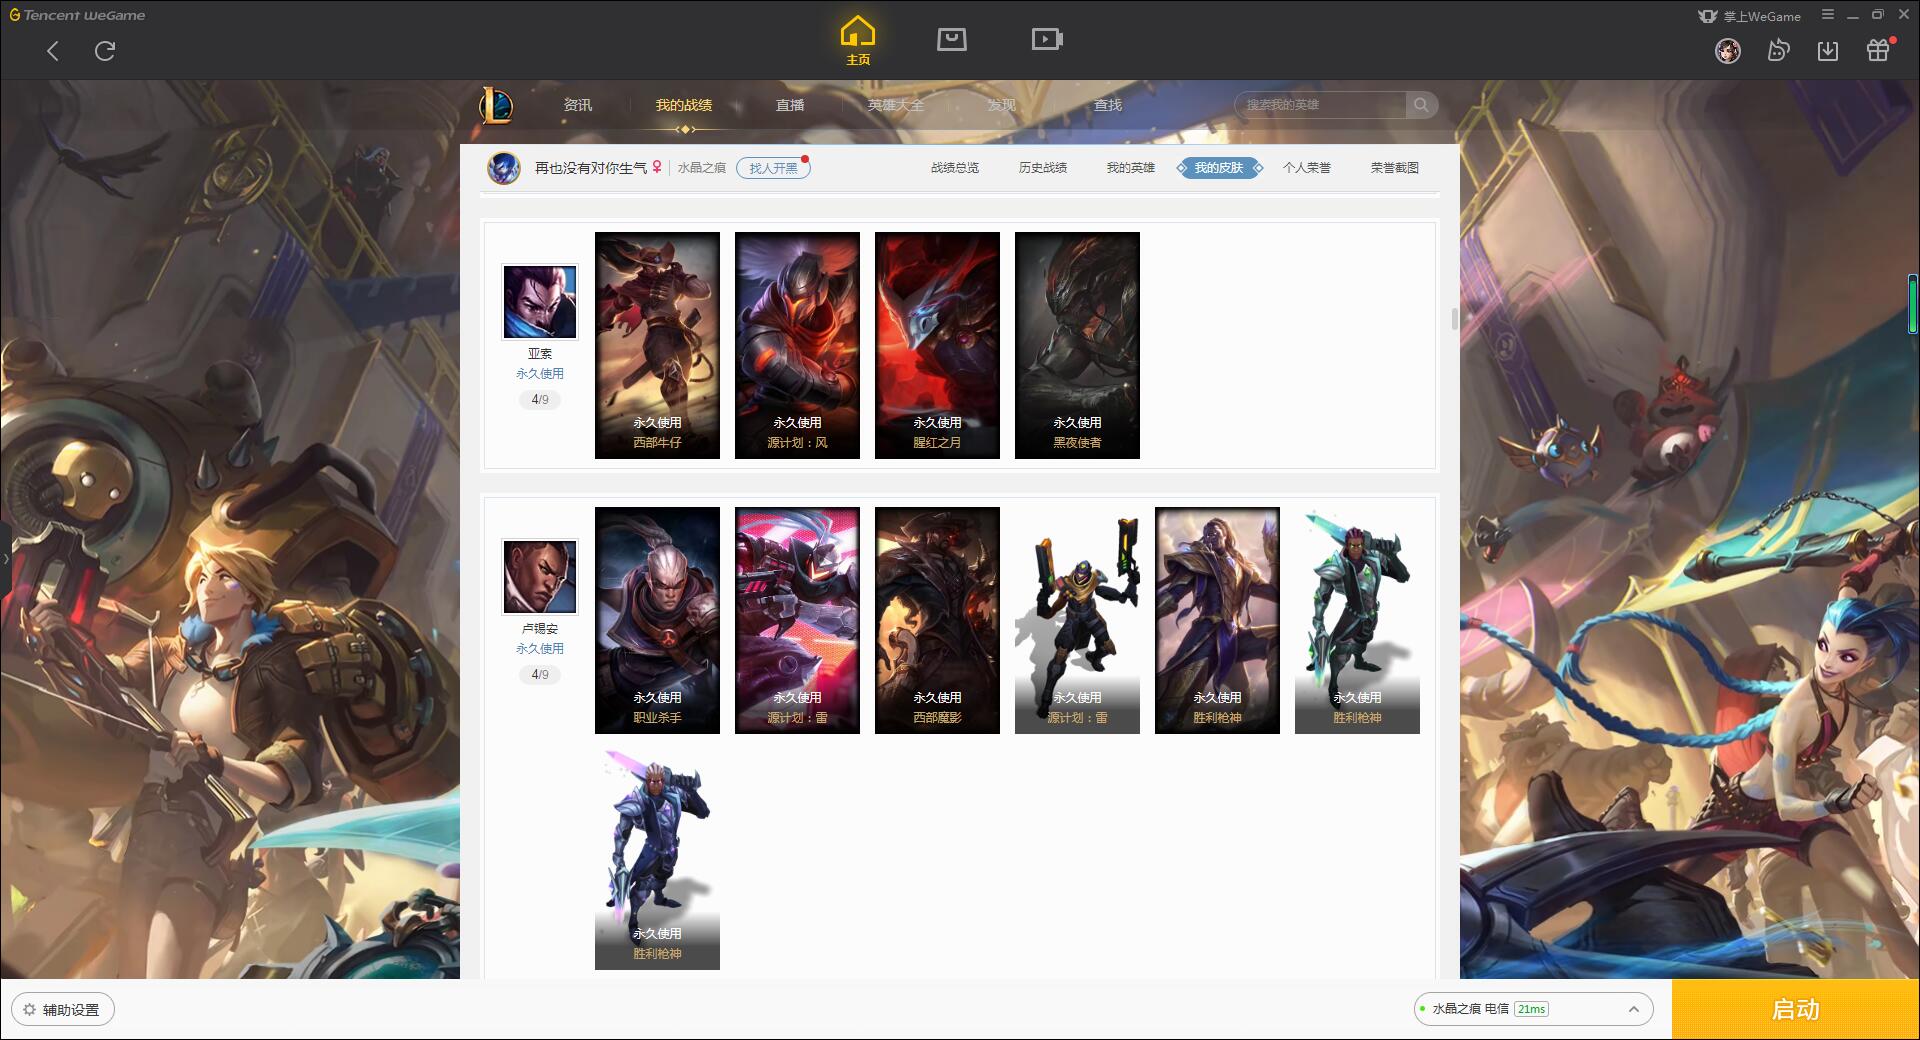This screenshot has height=1040, width=1920.
Task: Open the user avatar in top bar
Action: [1728, 50]
